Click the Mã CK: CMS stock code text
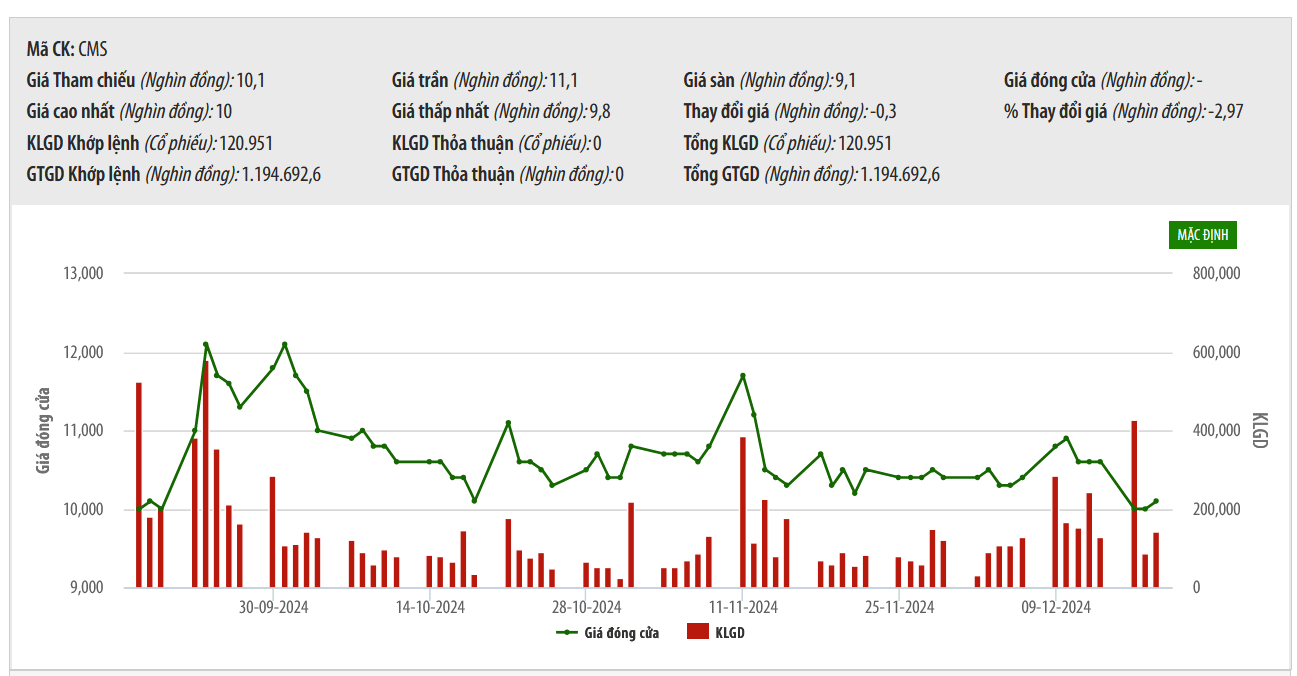The image size is (1297, 676). pos(67,49)
